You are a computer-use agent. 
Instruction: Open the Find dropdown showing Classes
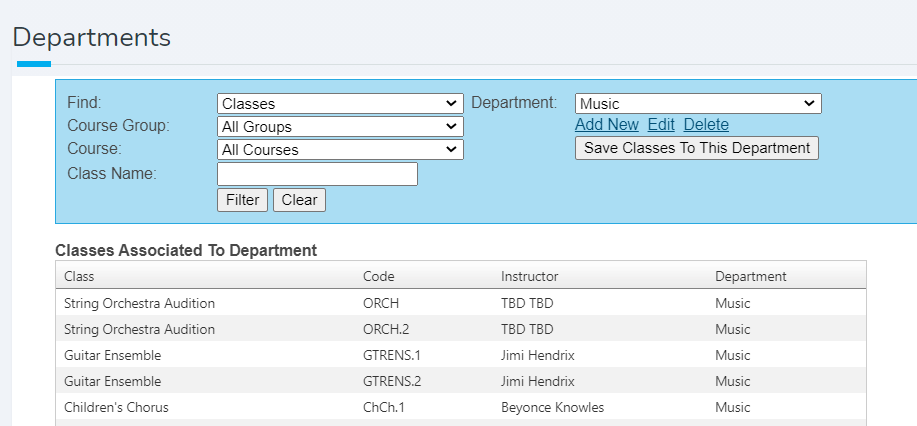[340, 104]
